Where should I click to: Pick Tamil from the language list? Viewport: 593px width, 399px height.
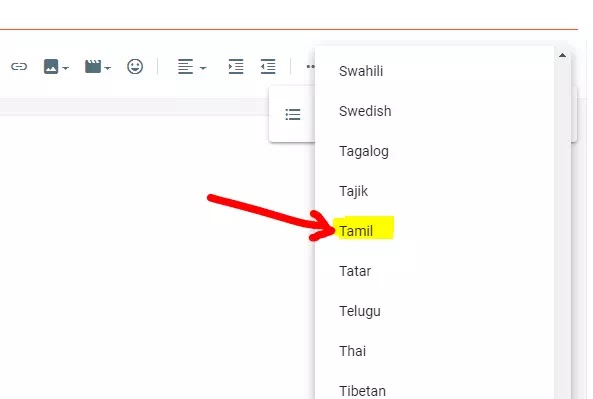click(x=434, y=231)
